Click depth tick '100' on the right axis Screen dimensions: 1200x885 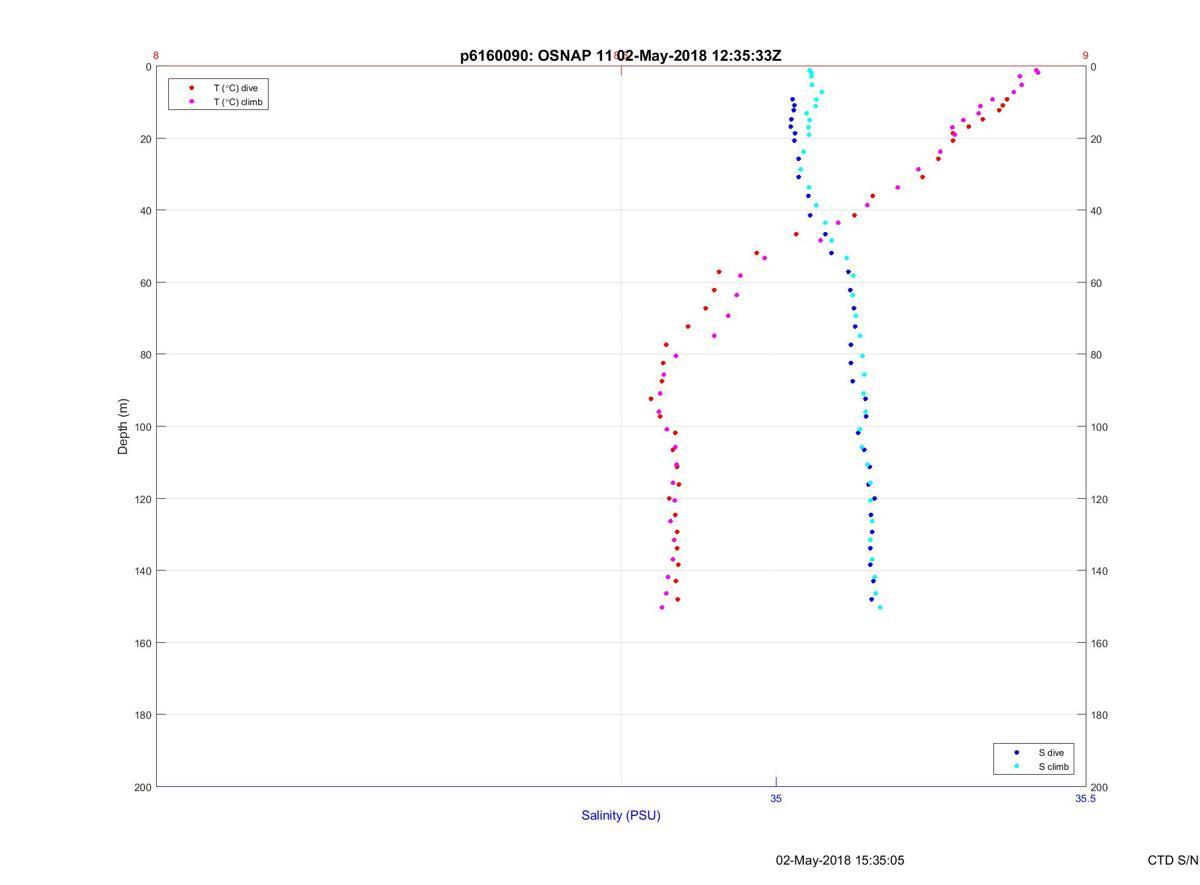1099,427
